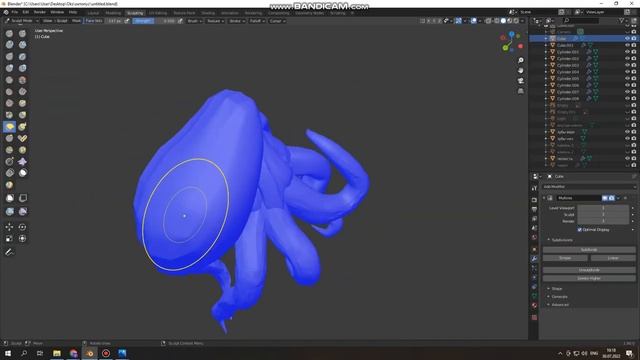The height and width of the screenshot is (360, 640).
Task: Open the outliner filter funnel
Action: tap(621, 20)
